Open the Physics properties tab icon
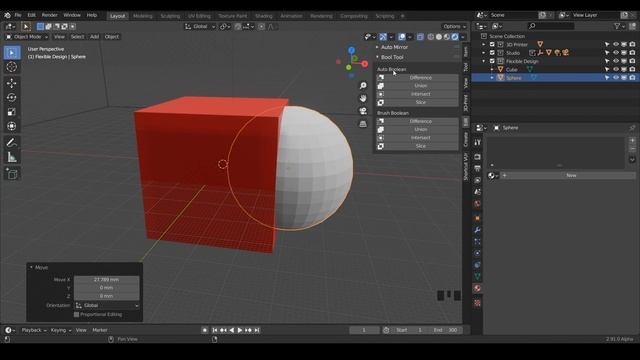The image size is (640, 360). [x=477, y=253]
